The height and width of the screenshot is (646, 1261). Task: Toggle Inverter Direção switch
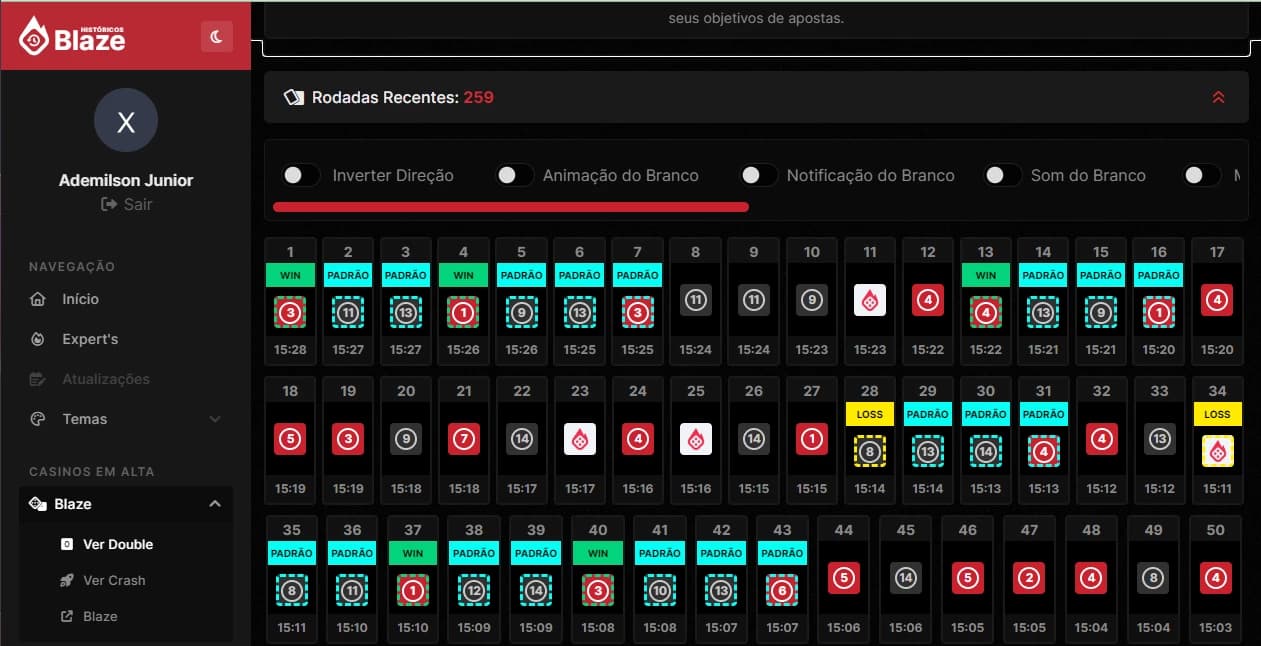300,175
